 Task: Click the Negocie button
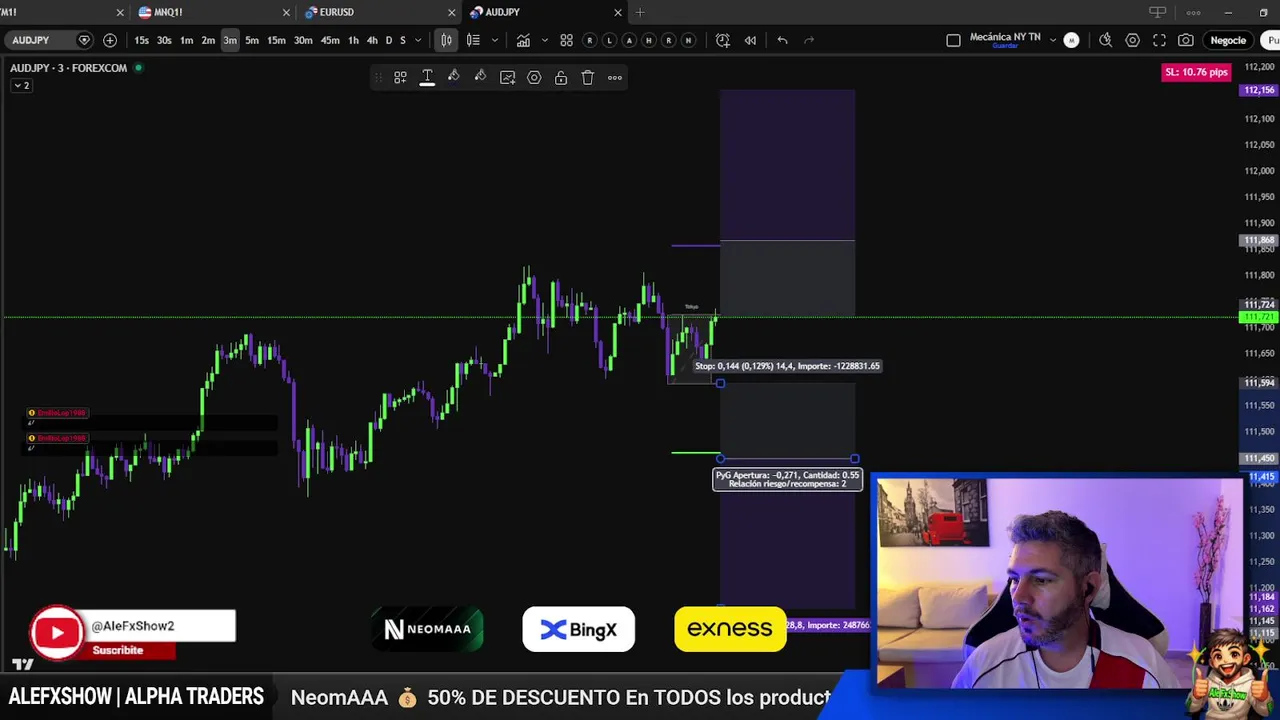tap(1228, 40)
